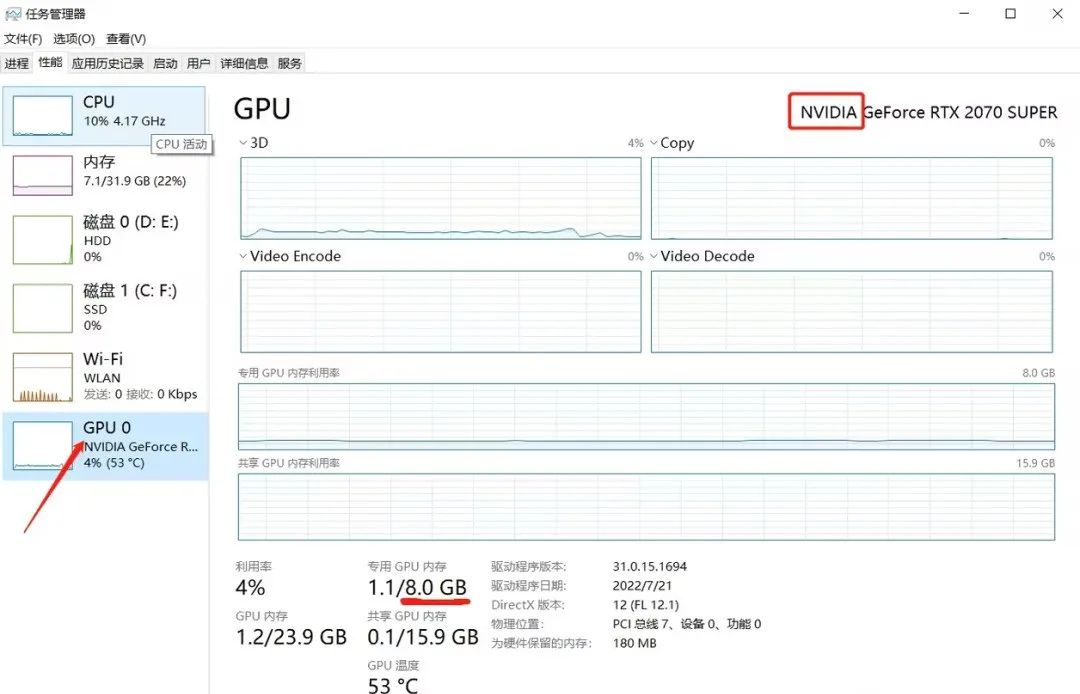Open the 选项(O) menu

tap(74, 39)
